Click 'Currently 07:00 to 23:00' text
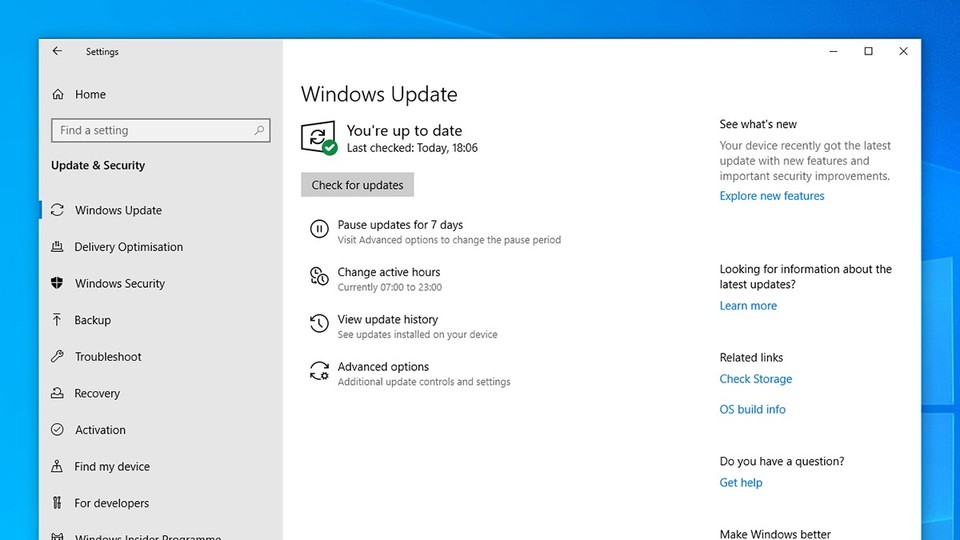The height and width of the screenshot is (540, 960). tap(389, 287)
